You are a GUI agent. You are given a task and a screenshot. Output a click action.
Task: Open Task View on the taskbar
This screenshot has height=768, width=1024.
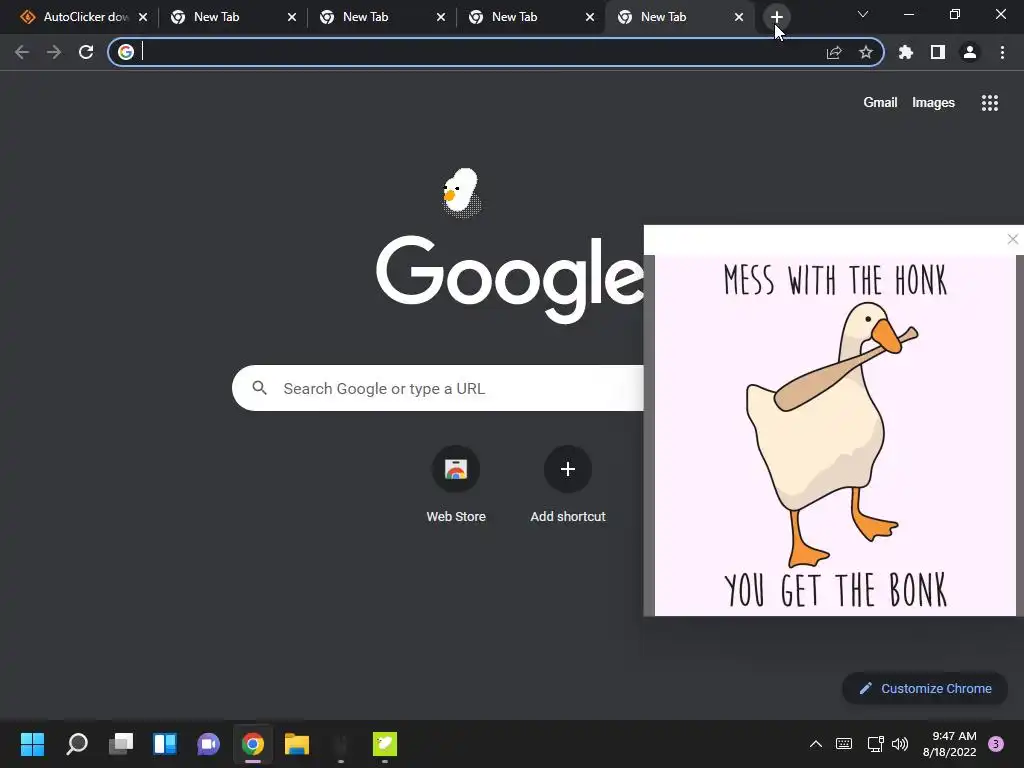pos(121,744)
